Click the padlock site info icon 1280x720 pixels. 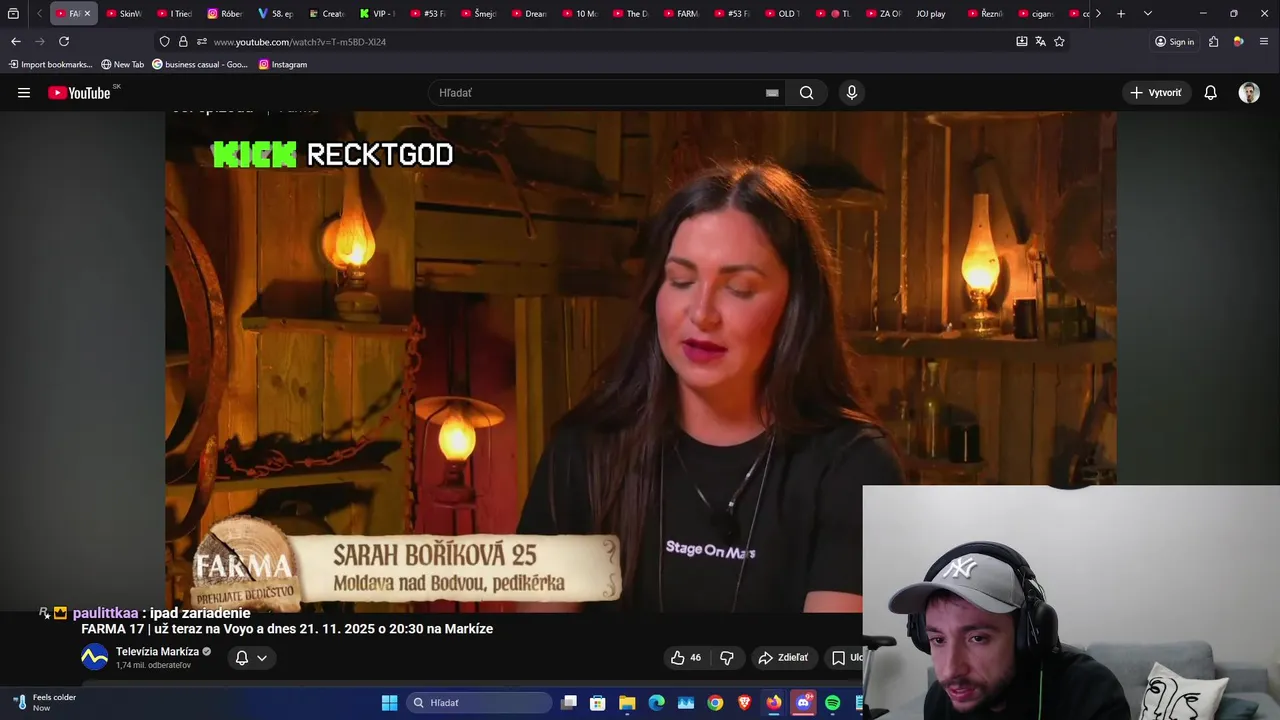(183, 42)
